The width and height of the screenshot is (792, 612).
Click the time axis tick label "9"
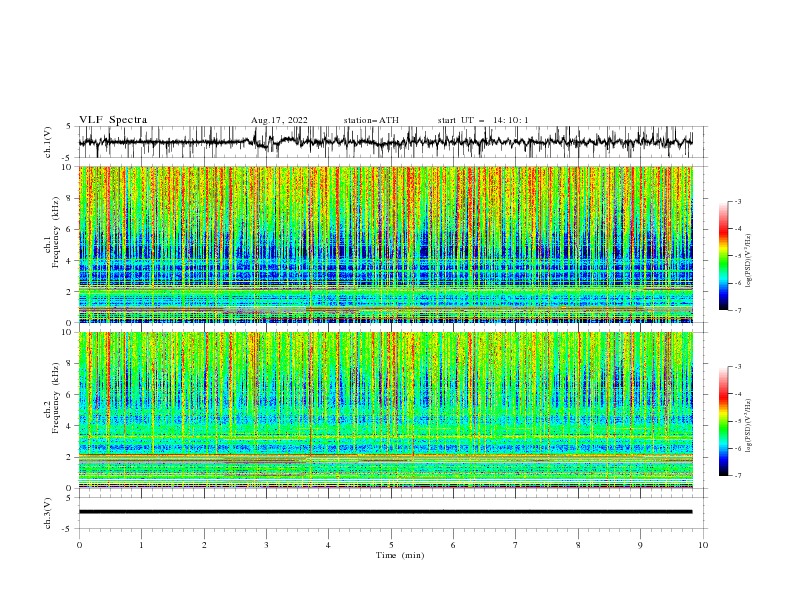click(x=640, y=545)
